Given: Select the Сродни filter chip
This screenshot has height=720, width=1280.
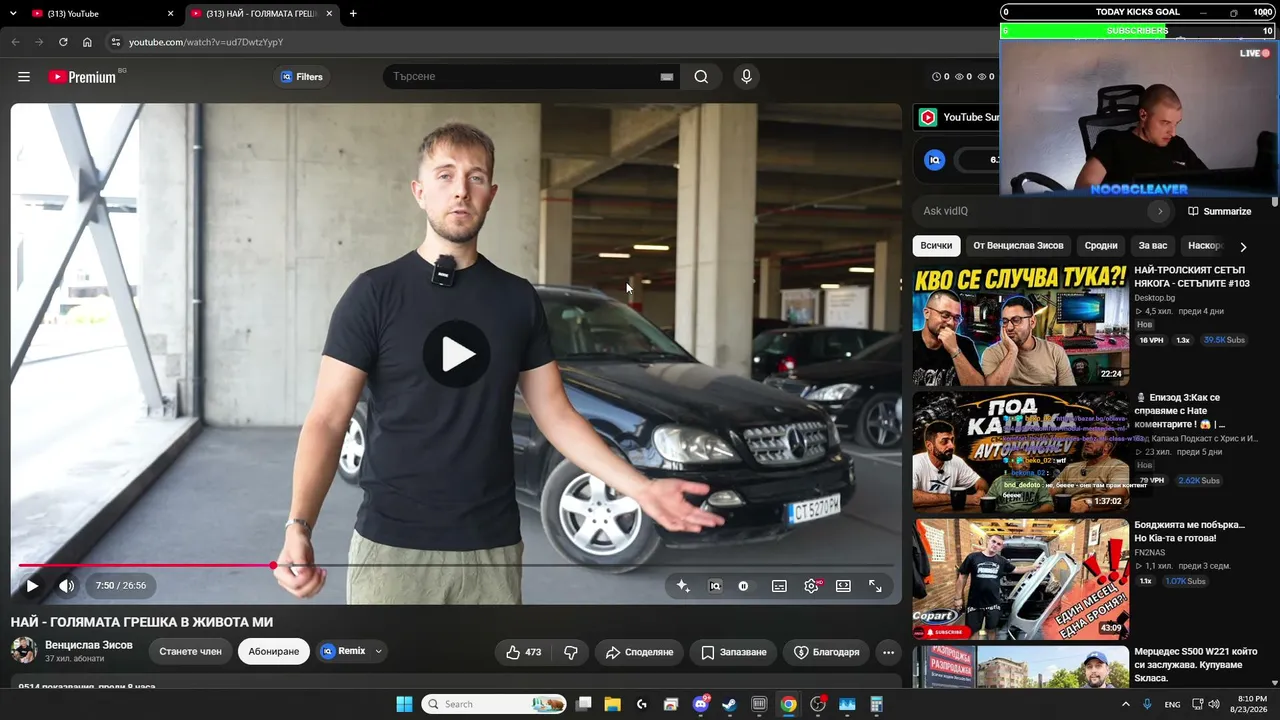Looking at the screenshot, I should click(x=1101, y=246).
